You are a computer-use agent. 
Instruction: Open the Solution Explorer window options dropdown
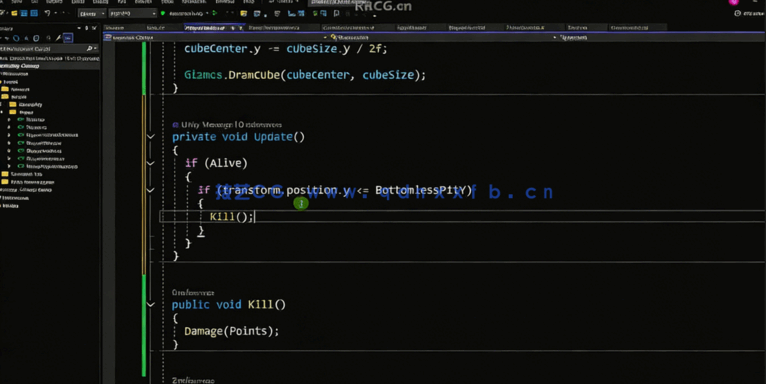click(79, 28)
